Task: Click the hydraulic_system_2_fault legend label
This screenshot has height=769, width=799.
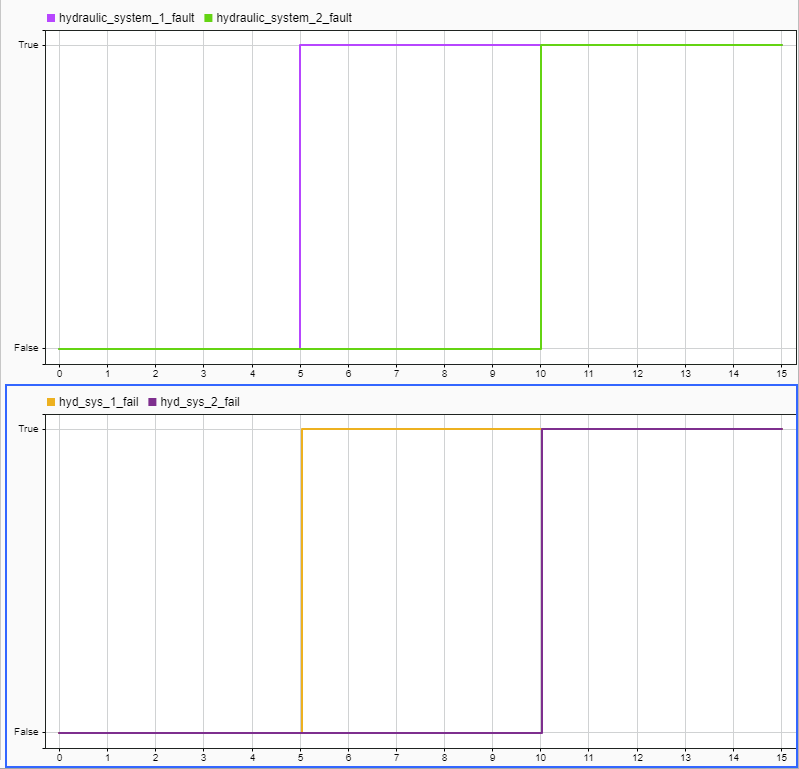Action: pyautogui.click(x=284, y=18)
